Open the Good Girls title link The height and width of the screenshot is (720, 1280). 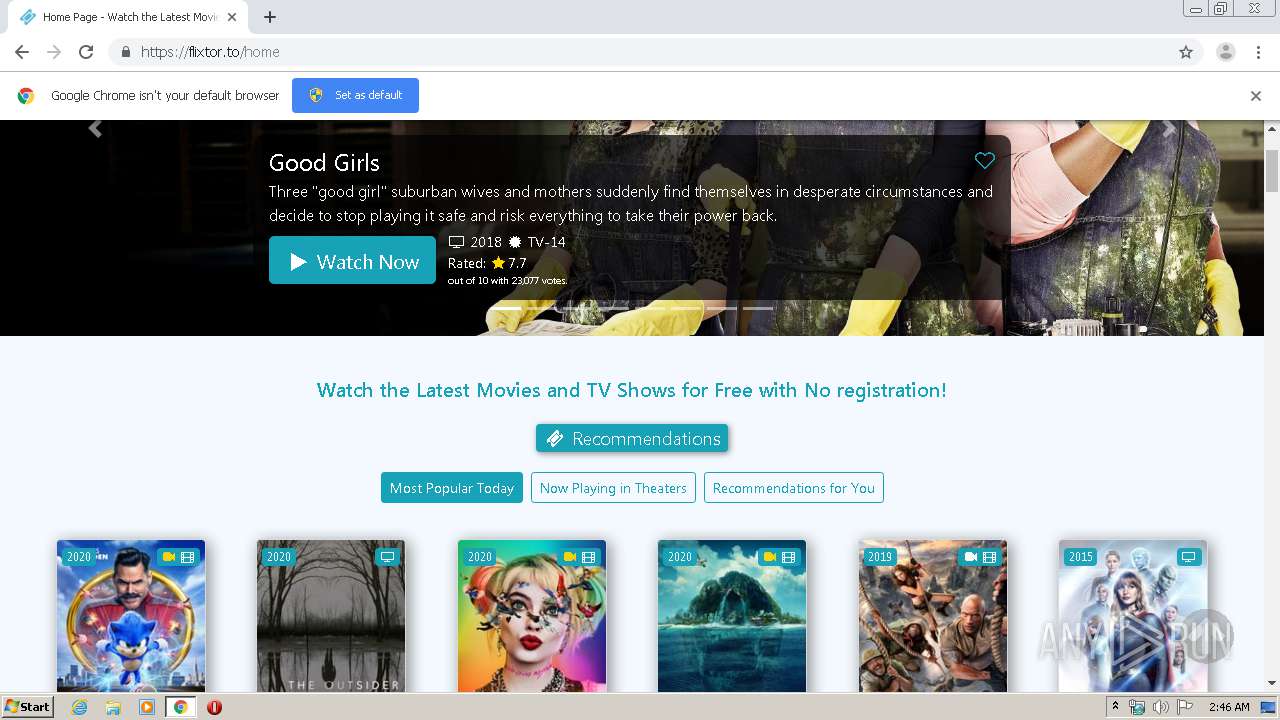[x=324, y=163]
